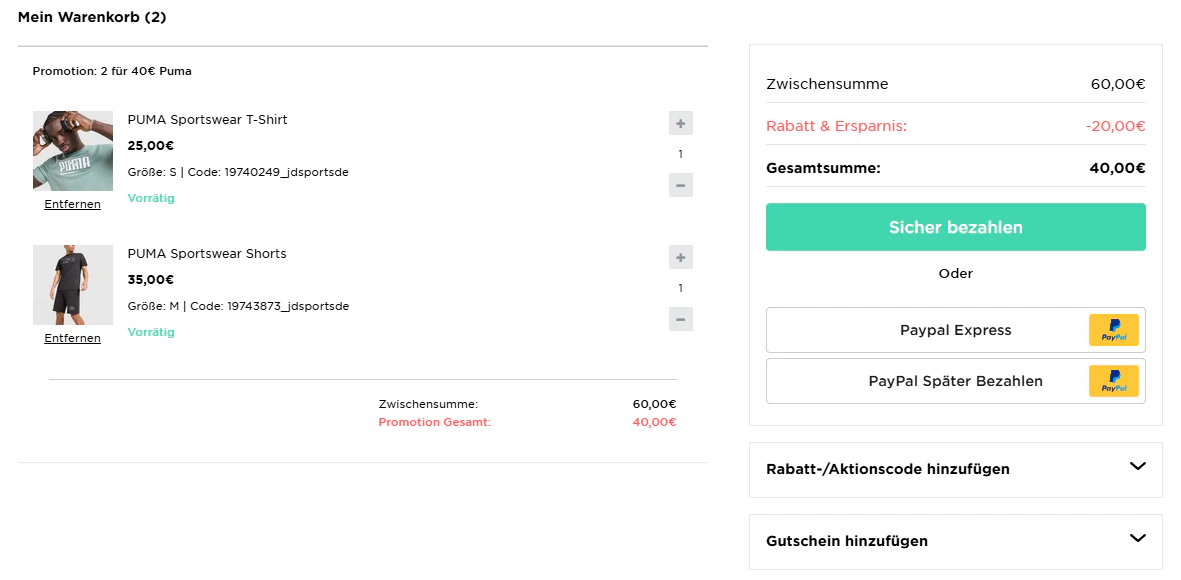Image resolution: width=1181 pixels, height=580 pixels.
Task: Choose PayPal Später Bezahlen option
Action: 956,381
